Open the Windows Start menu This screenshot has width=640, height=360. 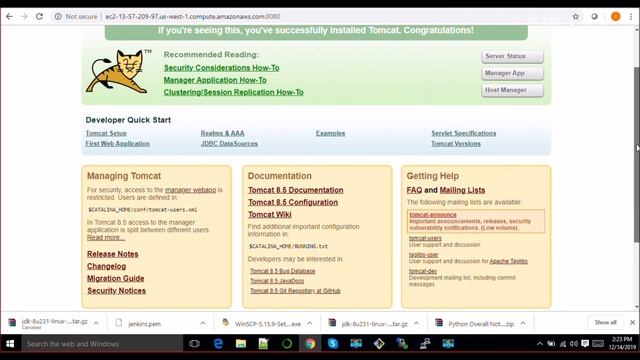click(x=10, y=344)
